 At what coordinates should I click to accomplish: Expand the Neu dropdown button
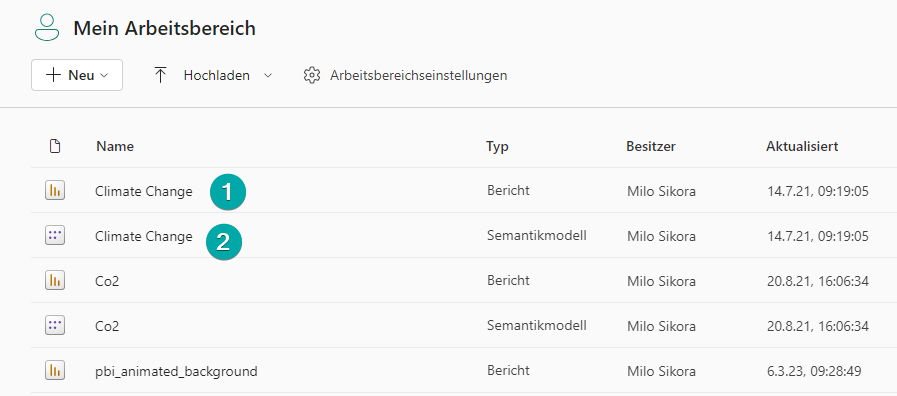click(77, 75)
